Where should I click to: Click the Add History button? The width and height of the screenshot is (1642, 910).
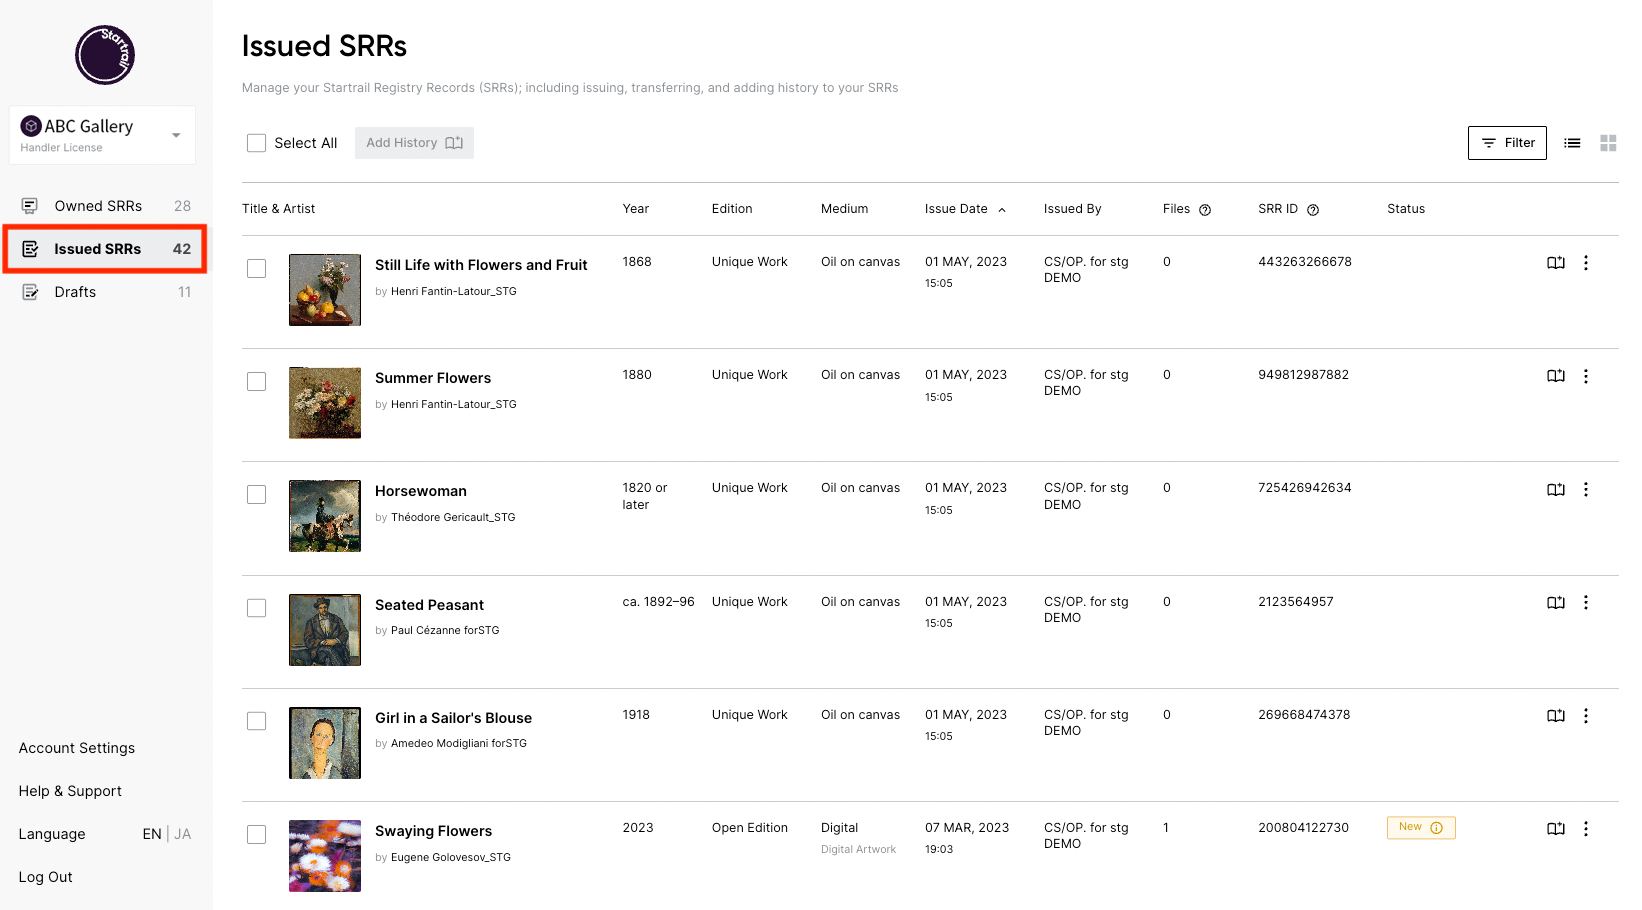point(414,143)
